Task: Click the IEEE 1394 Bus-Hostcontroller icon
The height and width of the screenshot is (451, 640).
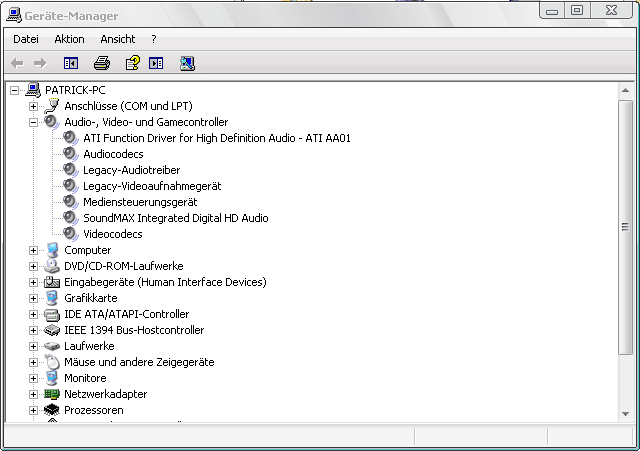Action: [x=52, y=330]
